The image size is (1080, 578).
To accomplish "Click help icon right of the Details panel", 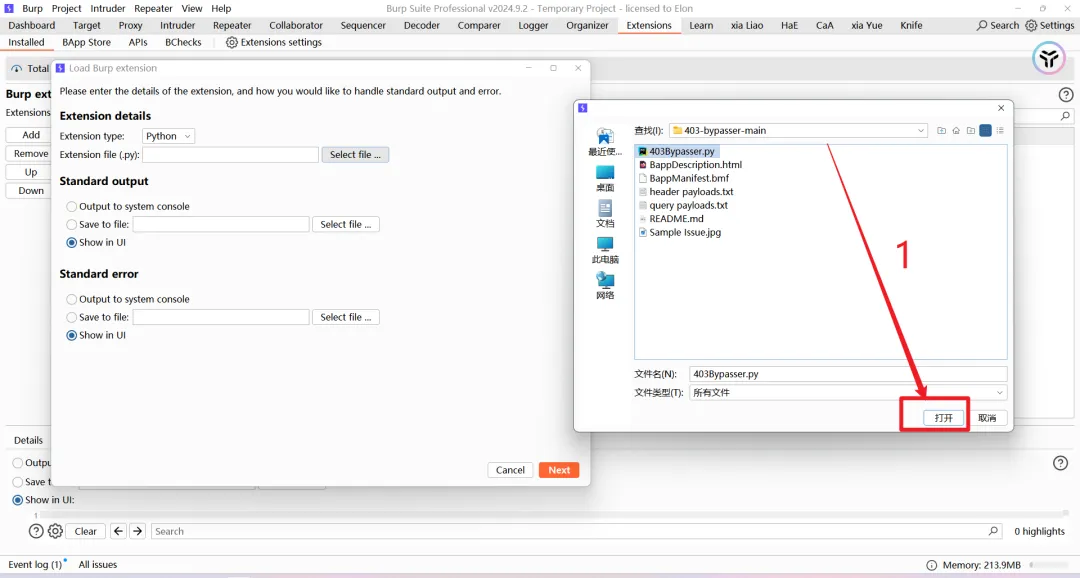I will pos(1061,463).
